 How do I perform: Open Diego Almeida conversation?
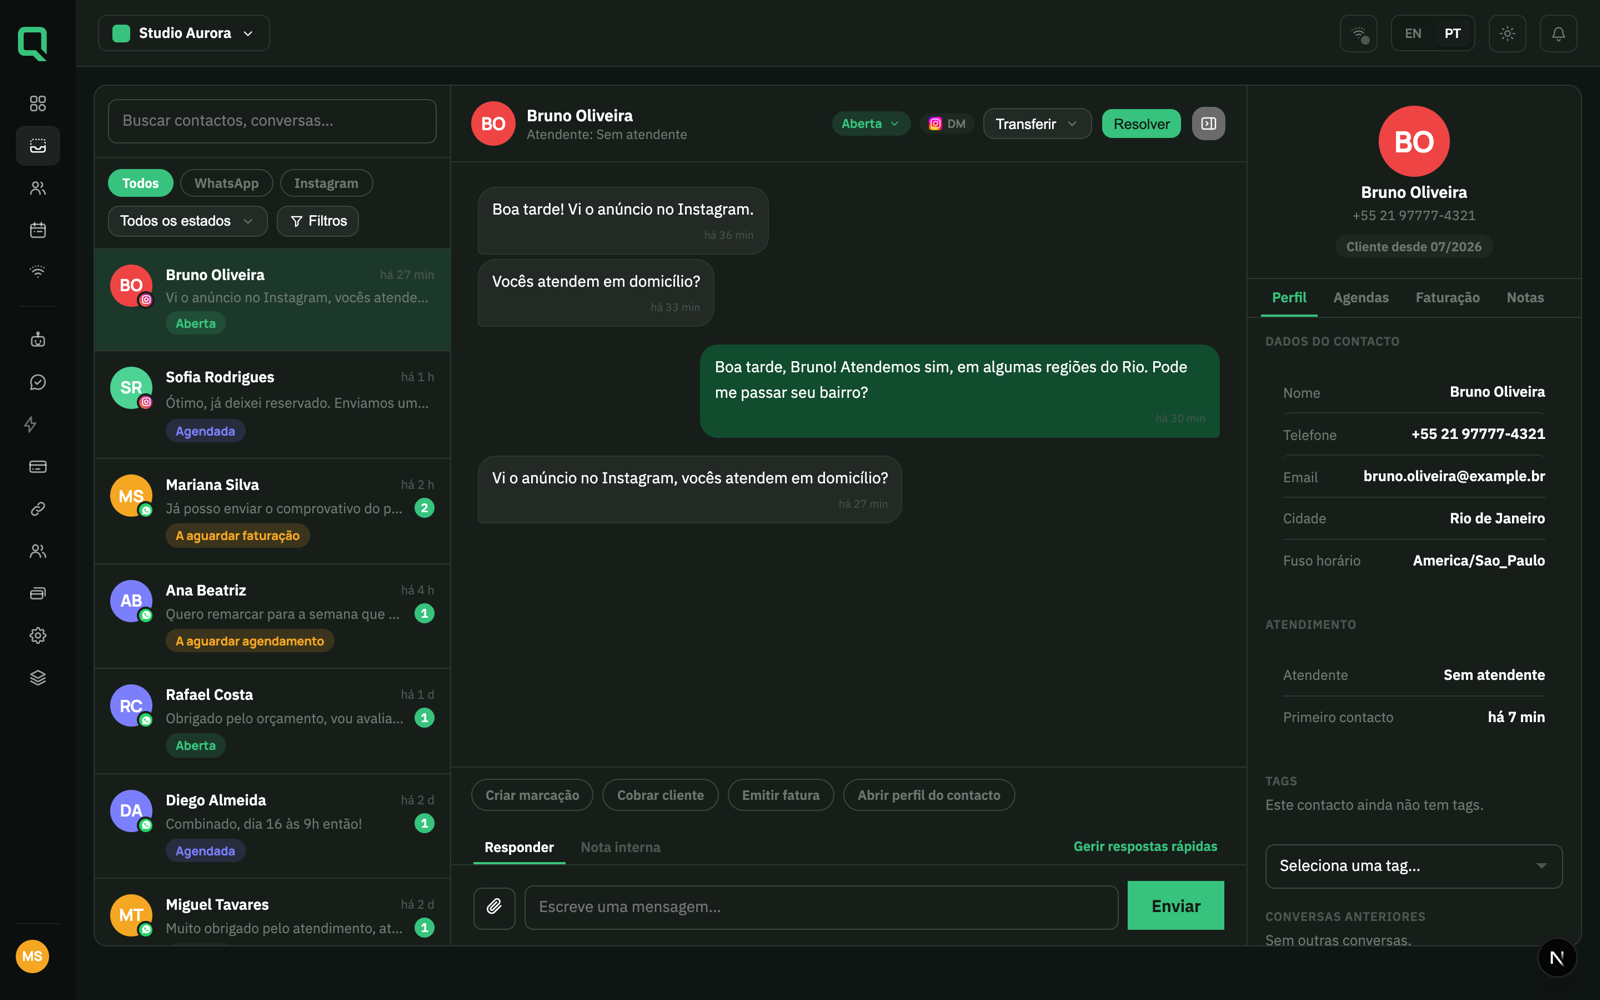pos(272,826)
